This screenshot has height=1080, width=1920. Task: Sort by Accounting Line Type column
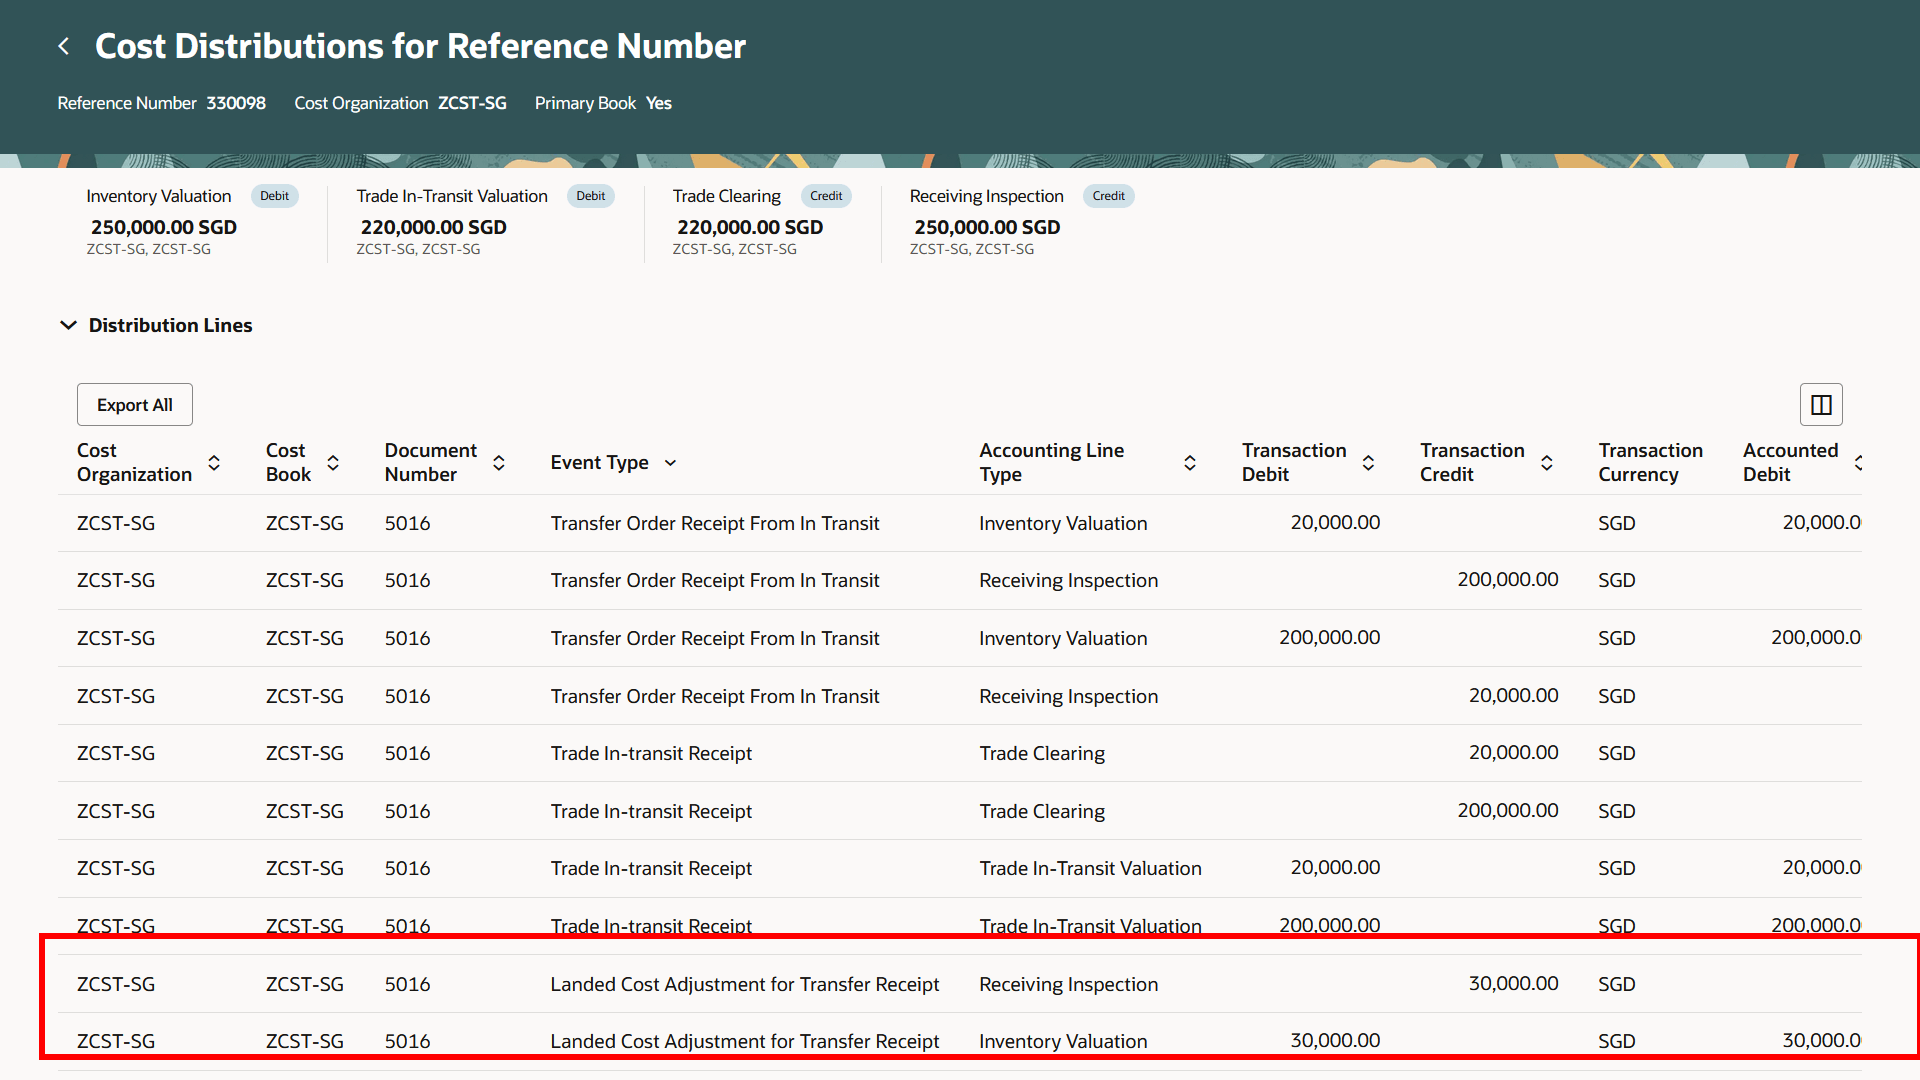tap(1190, 463)
